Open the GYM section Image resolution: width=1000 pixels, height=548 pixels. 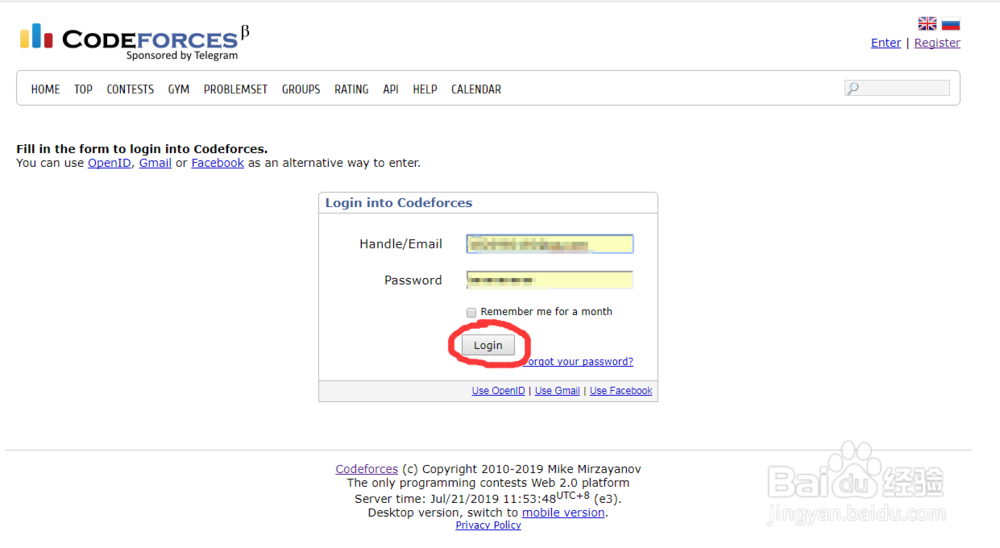tap(179, 89)
